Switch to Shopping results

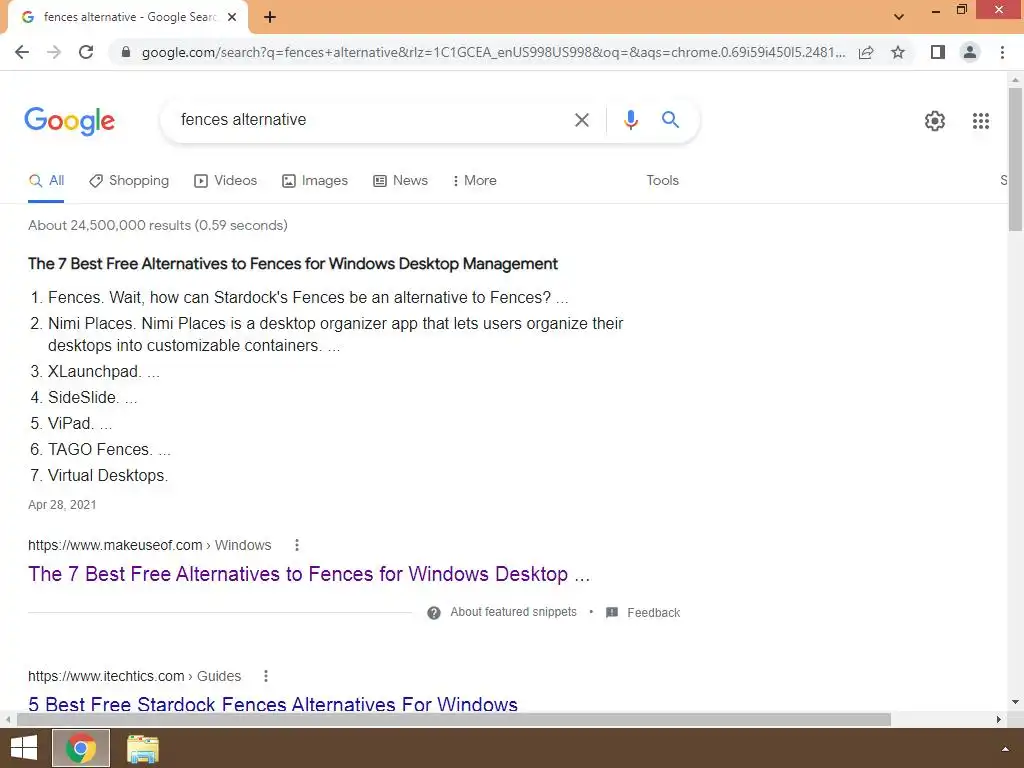click(129, 181)
